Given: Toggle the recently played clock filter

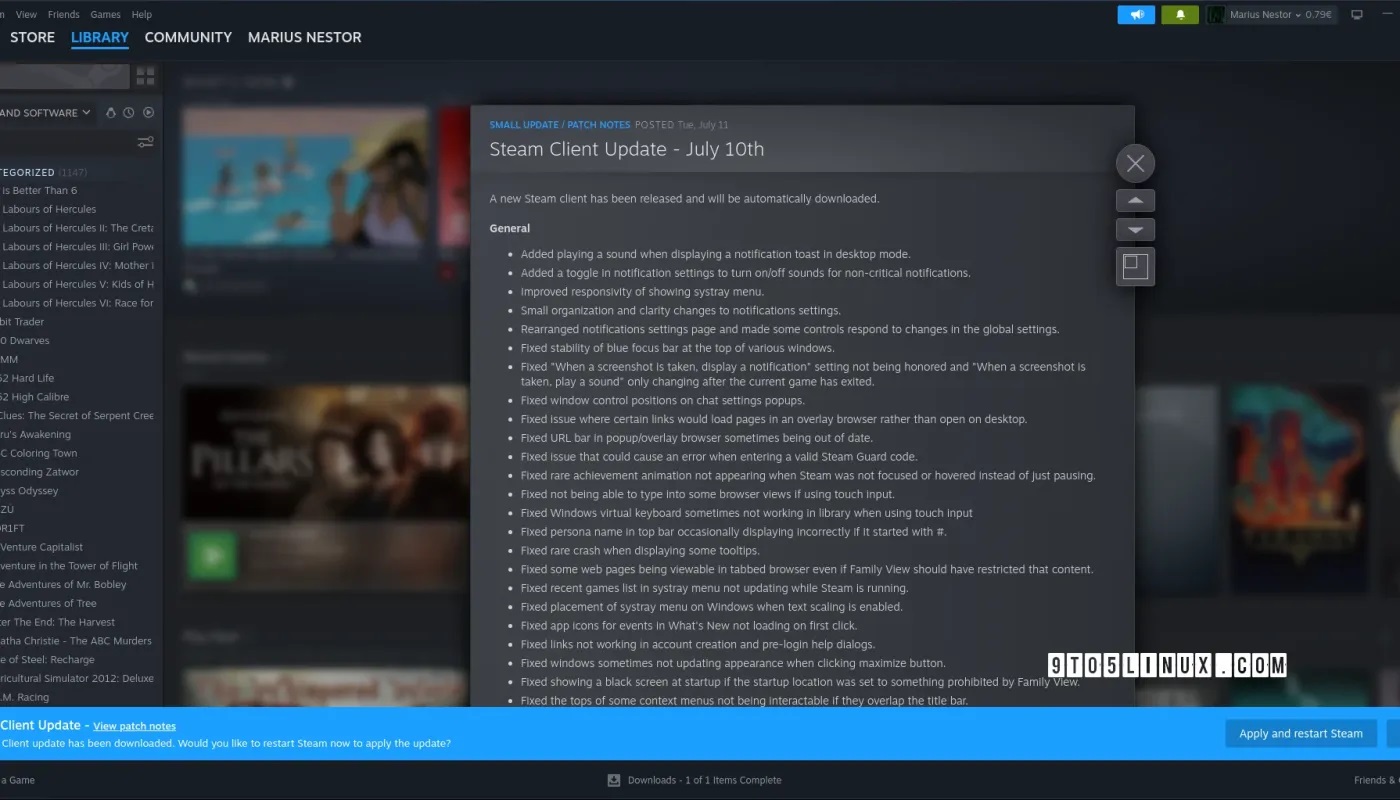Looking at the screenshot, I should pyautogui.click(x=128, y=112).
